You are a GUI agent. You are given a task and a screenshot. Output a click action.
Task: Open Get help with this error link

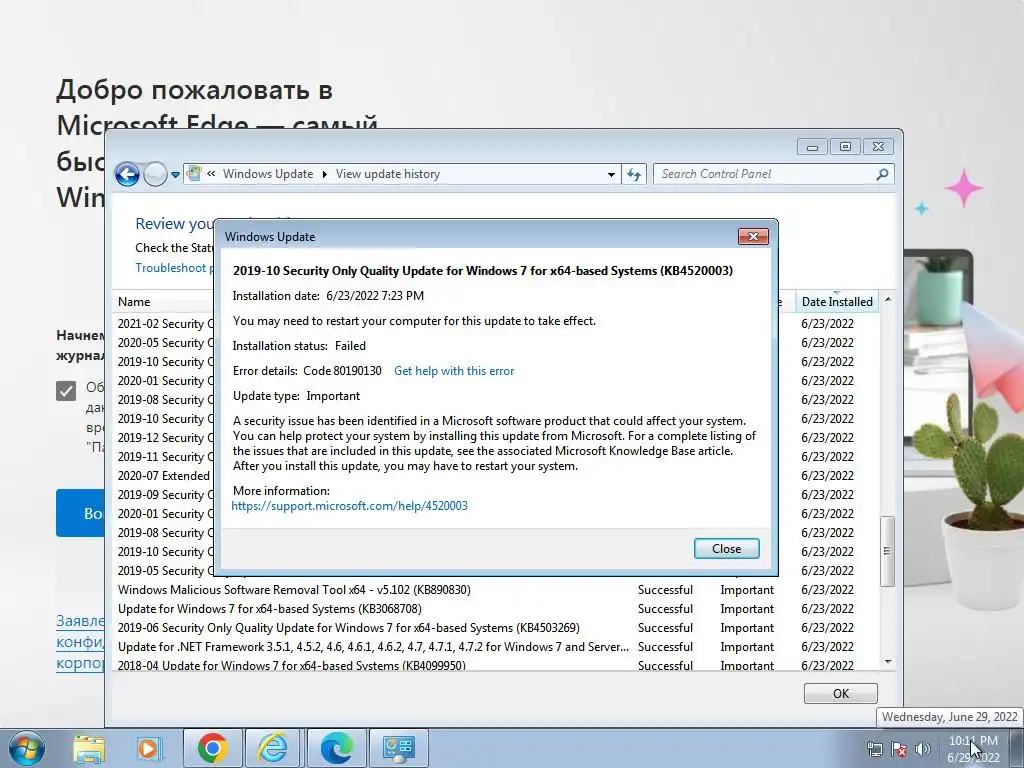click(454, 371)
